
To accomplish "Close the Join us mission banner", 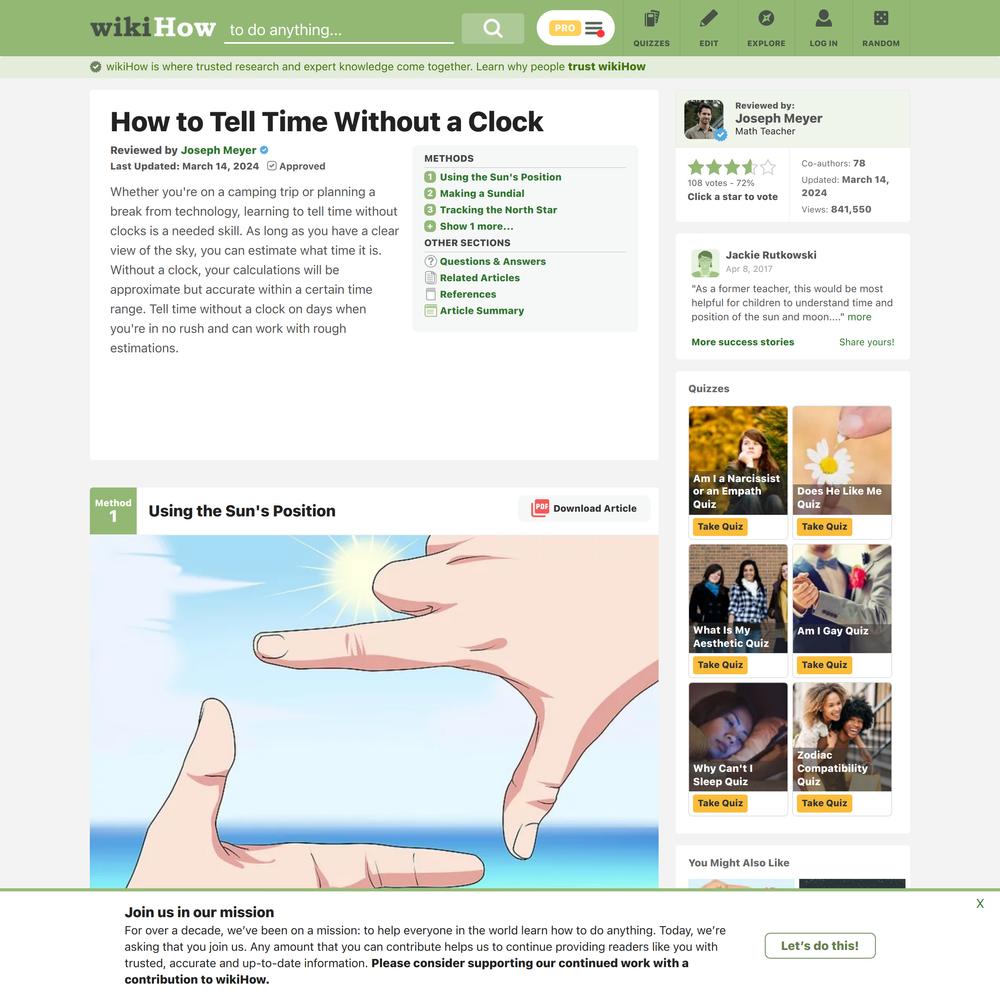I will click(x=980, y=903).
